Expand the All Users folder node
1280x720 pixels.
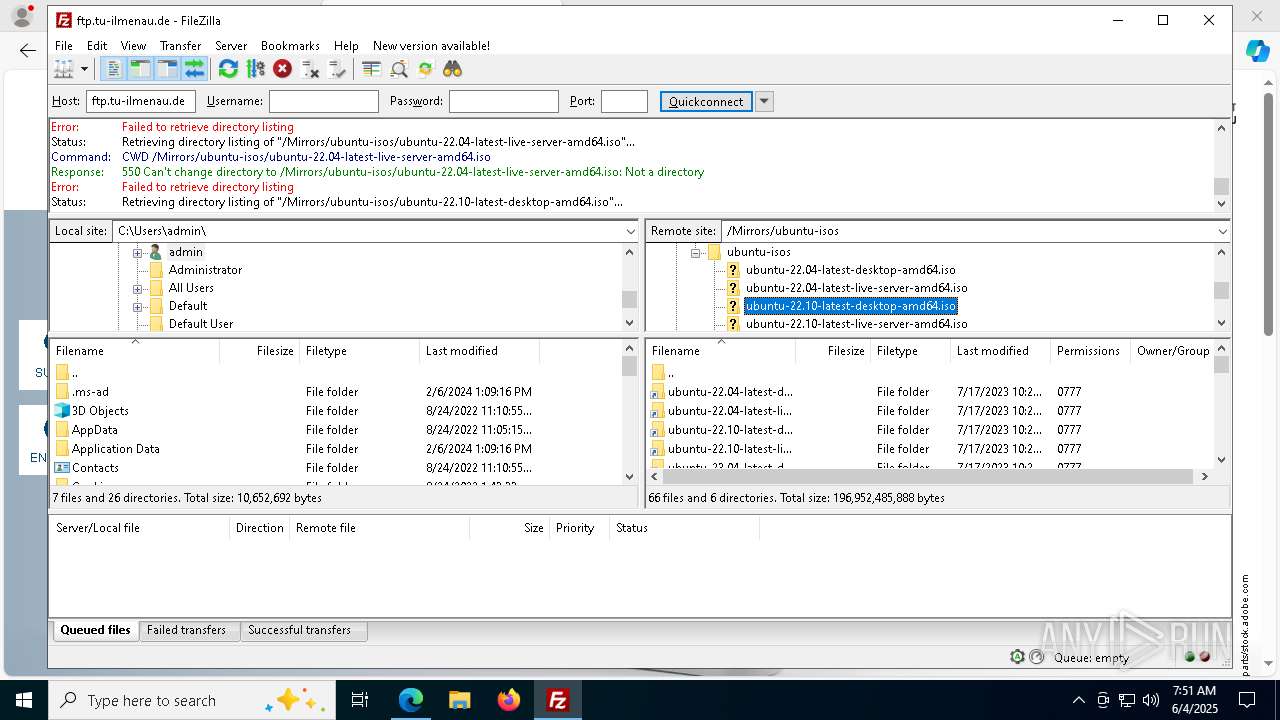[137, 288]
